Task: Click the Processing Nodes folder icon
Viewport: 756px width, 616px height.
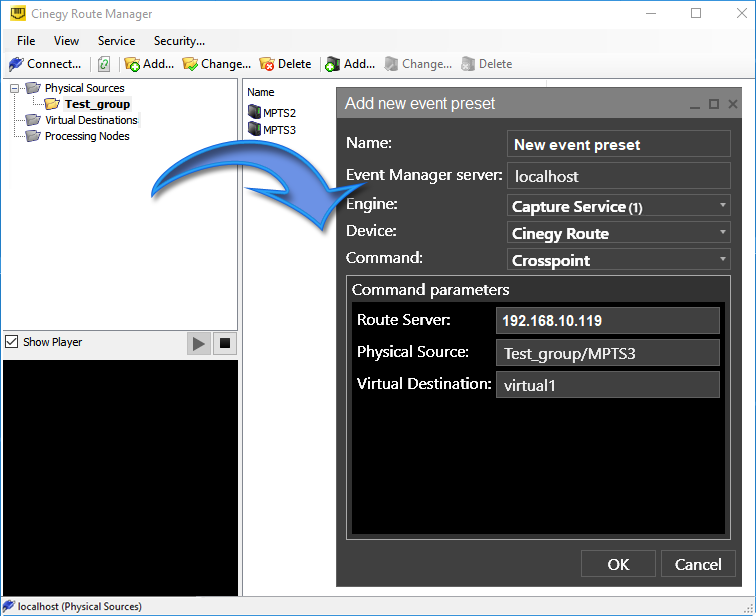Action: (33, 136)
